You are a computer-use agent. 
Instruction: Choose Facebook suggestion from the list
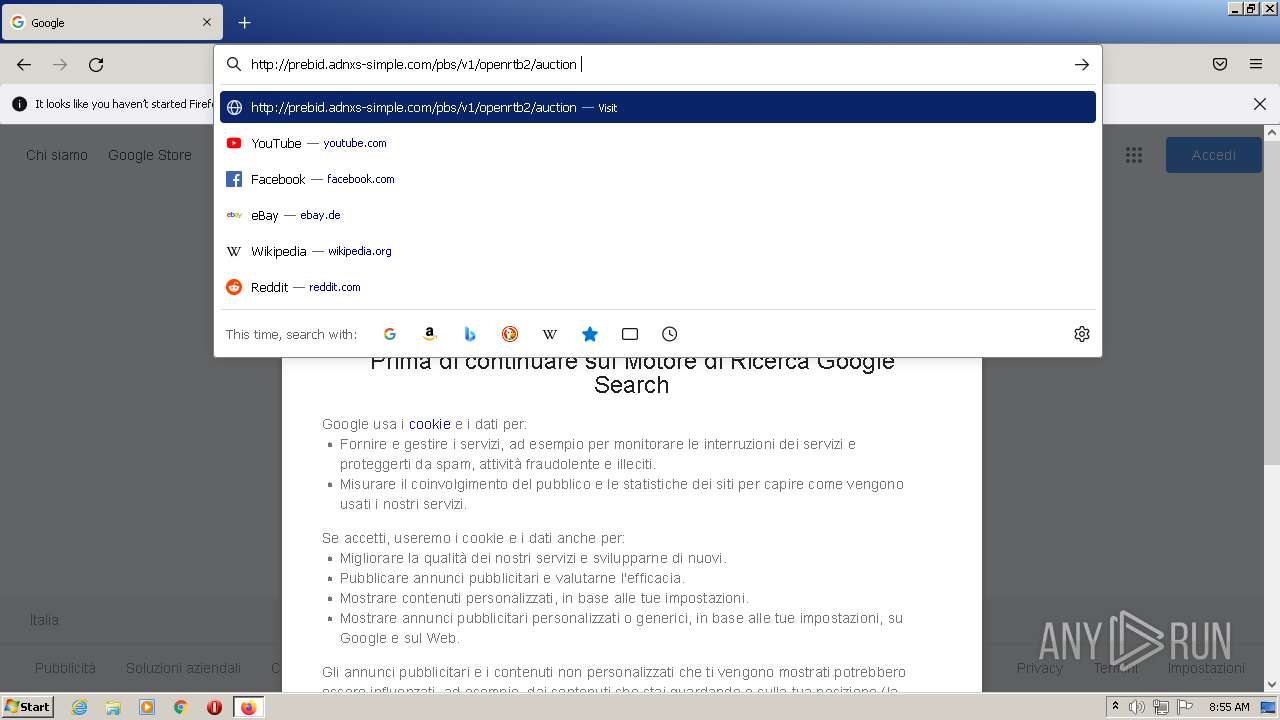coord(658,179)
